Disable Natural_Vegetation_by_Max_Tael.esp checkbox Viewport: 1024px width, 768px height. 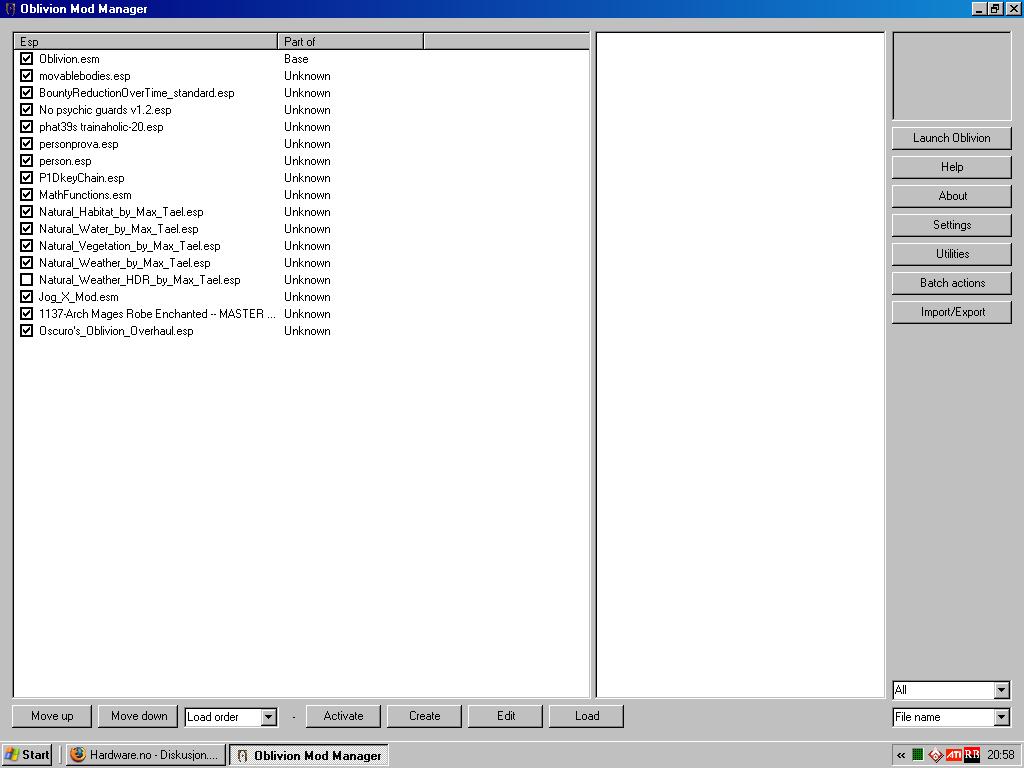(x=26, y=246)
